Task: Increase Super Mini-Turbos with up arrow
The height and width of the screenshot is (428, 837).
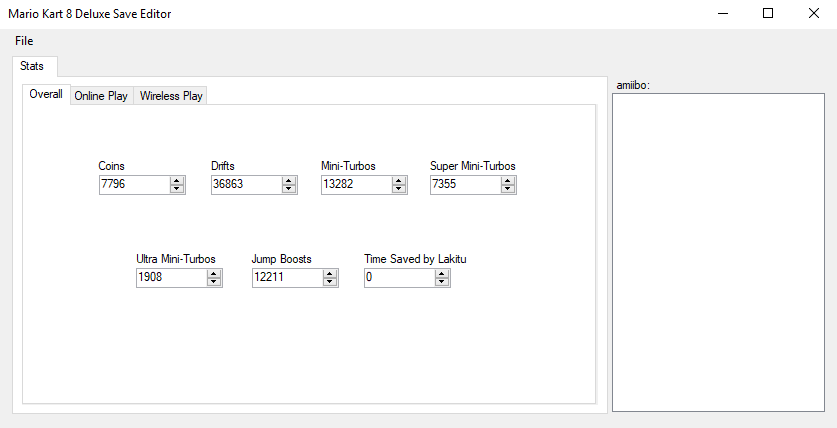Action: click(x=508, y=181)
